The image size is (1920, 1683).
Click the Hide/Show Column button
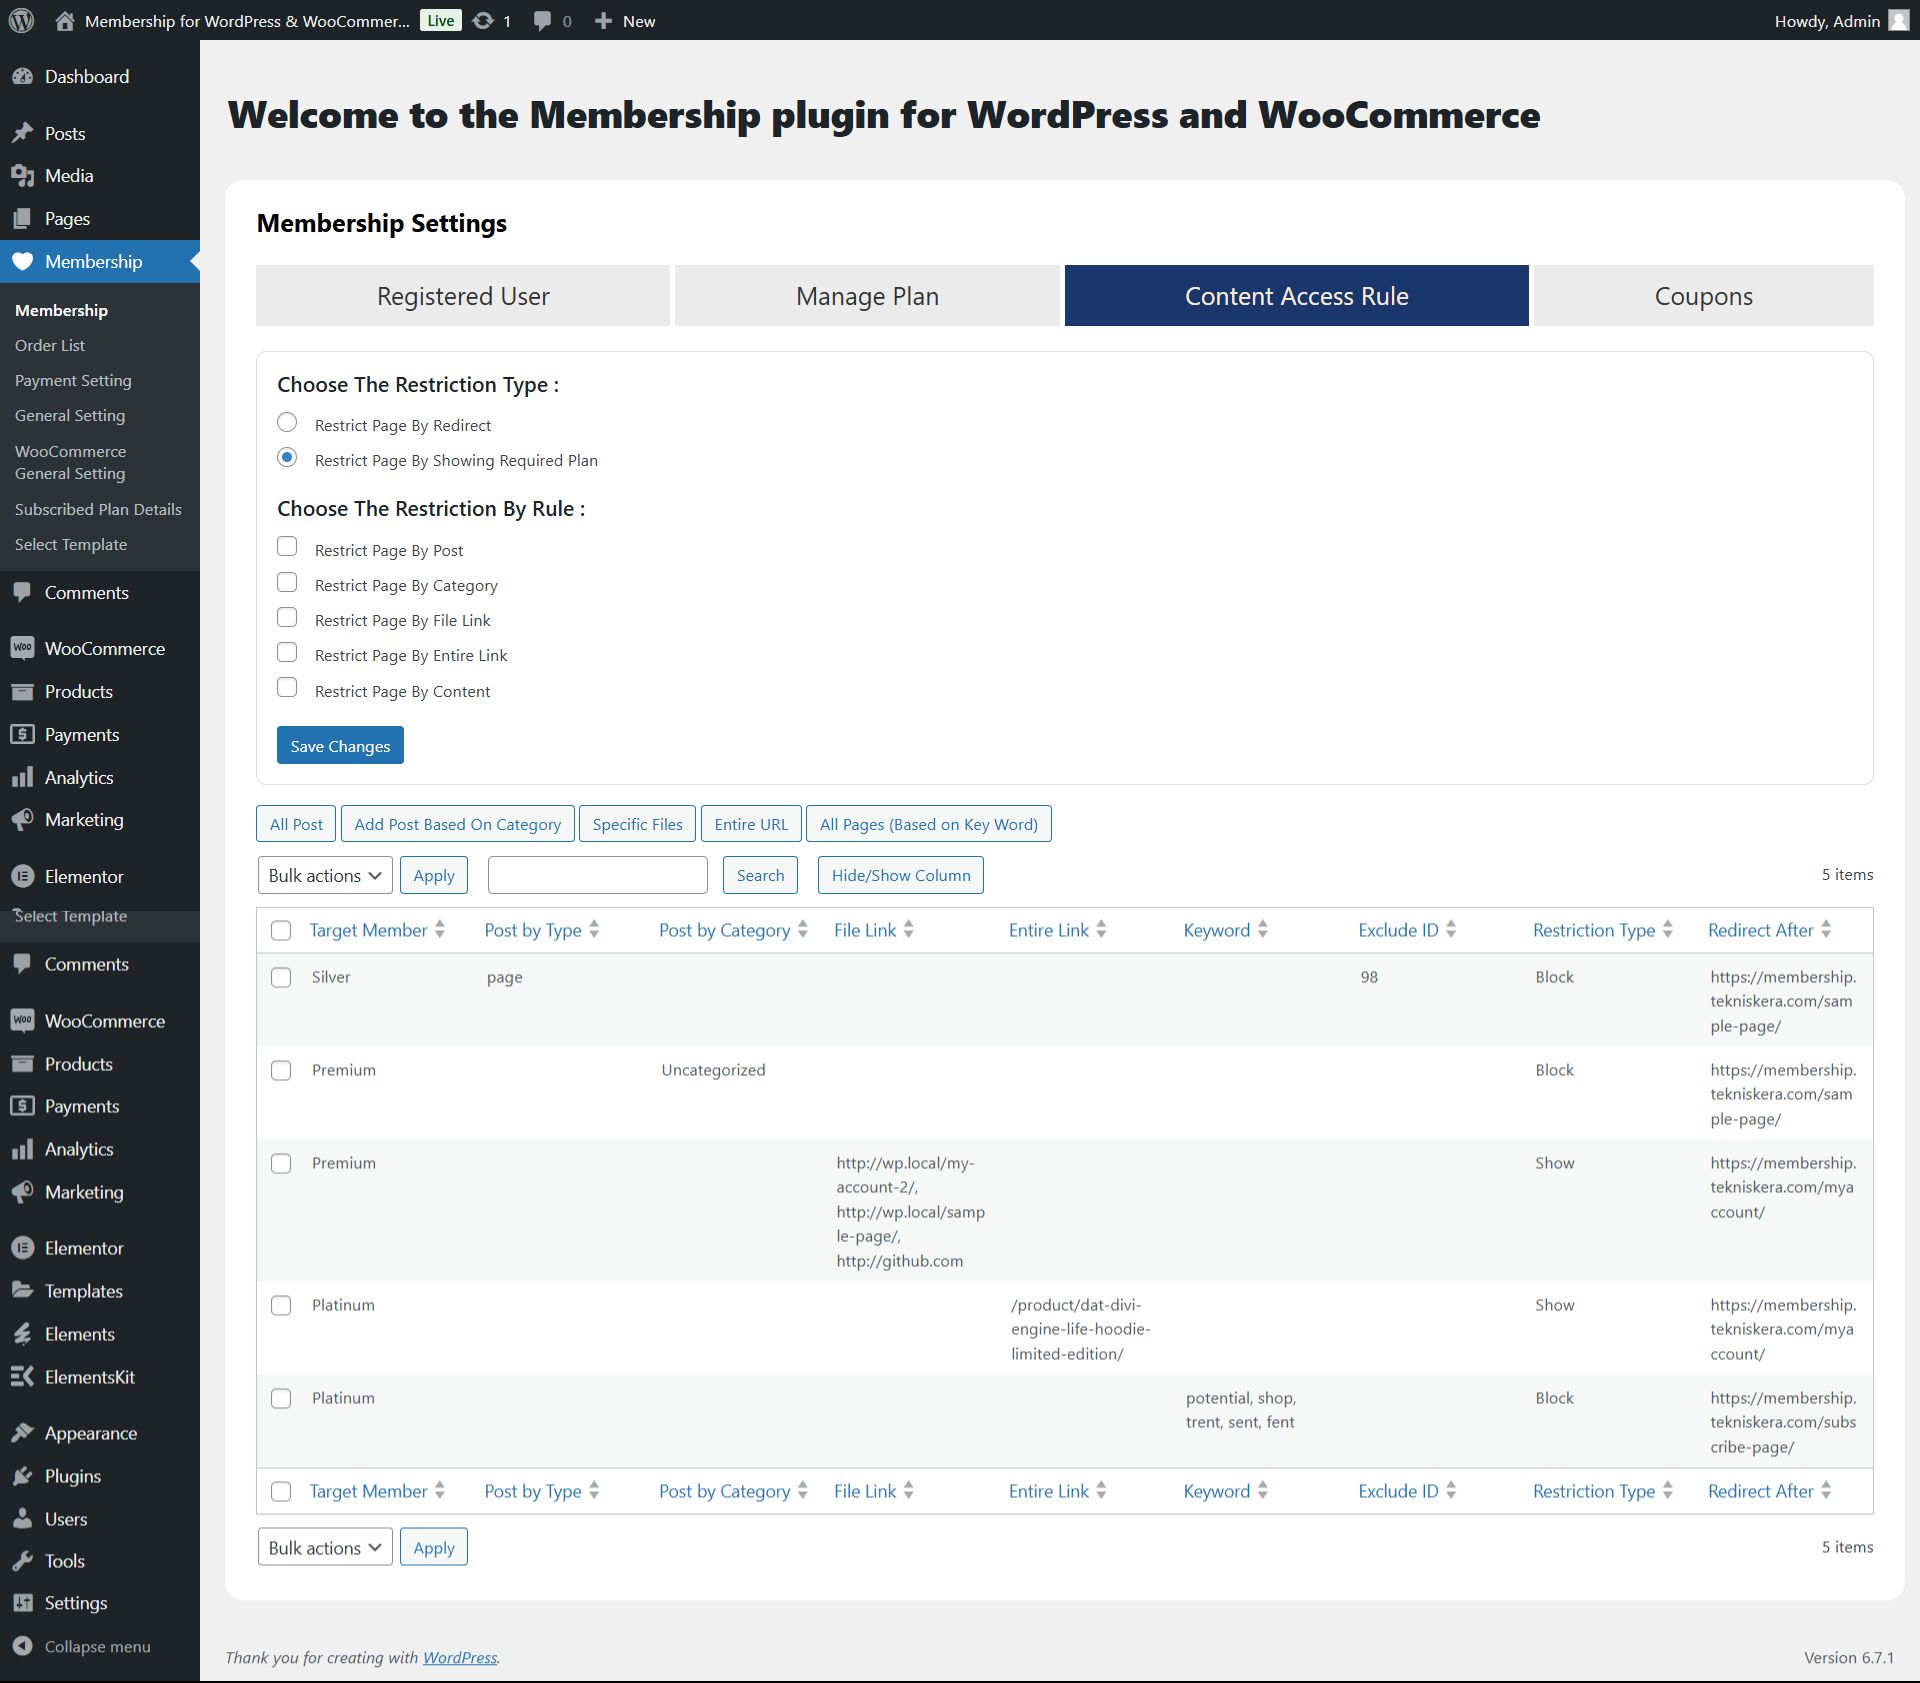(x=900, y=875)
